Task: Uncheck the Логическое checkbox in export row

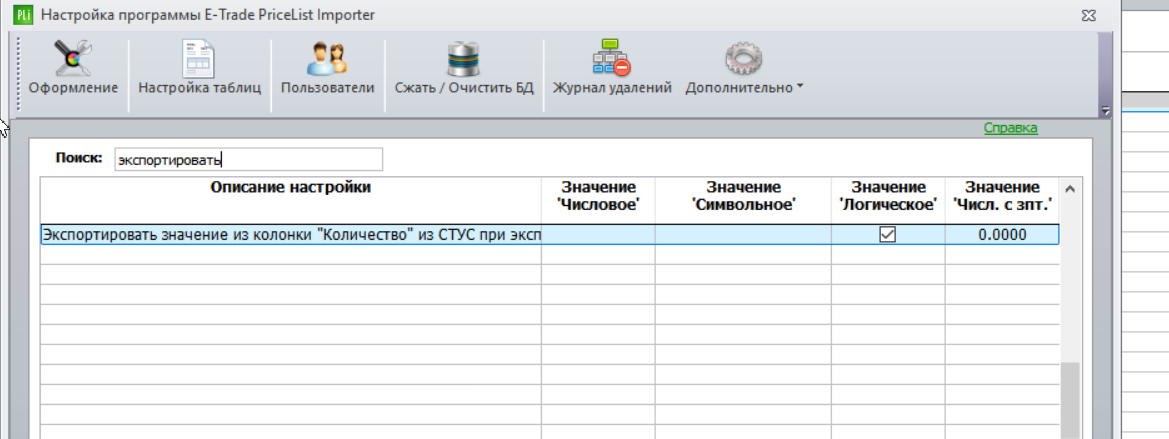Action: [887, 235]
